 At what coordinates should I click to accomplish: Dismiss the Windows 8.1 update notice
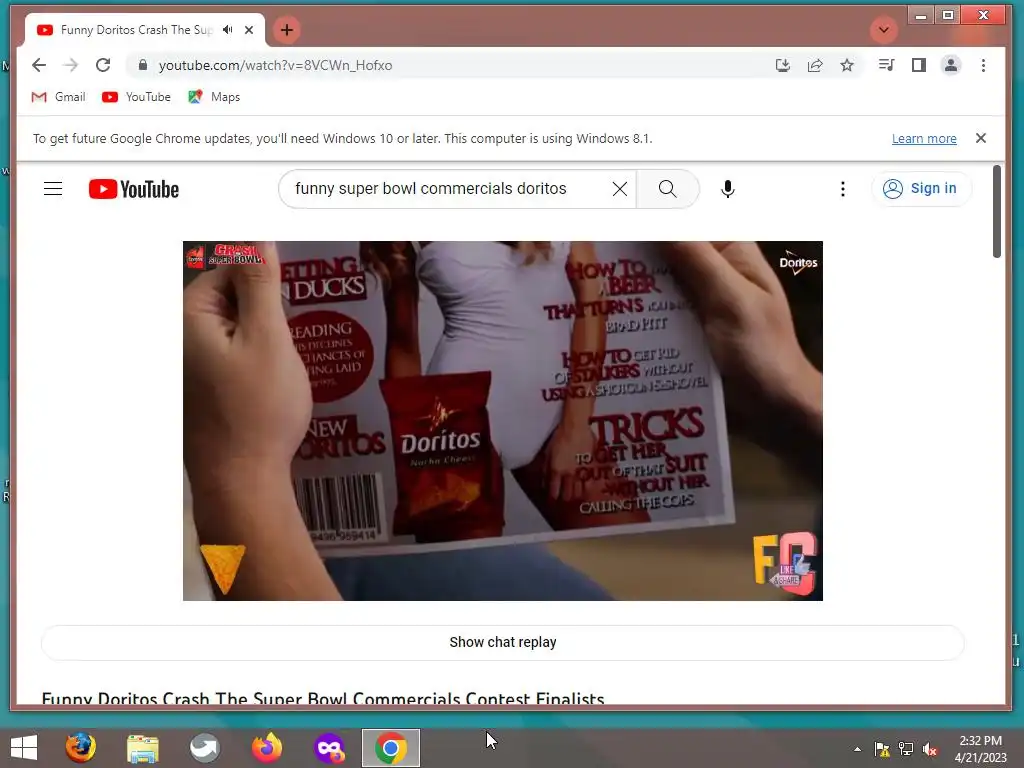[x=980, y=138]
